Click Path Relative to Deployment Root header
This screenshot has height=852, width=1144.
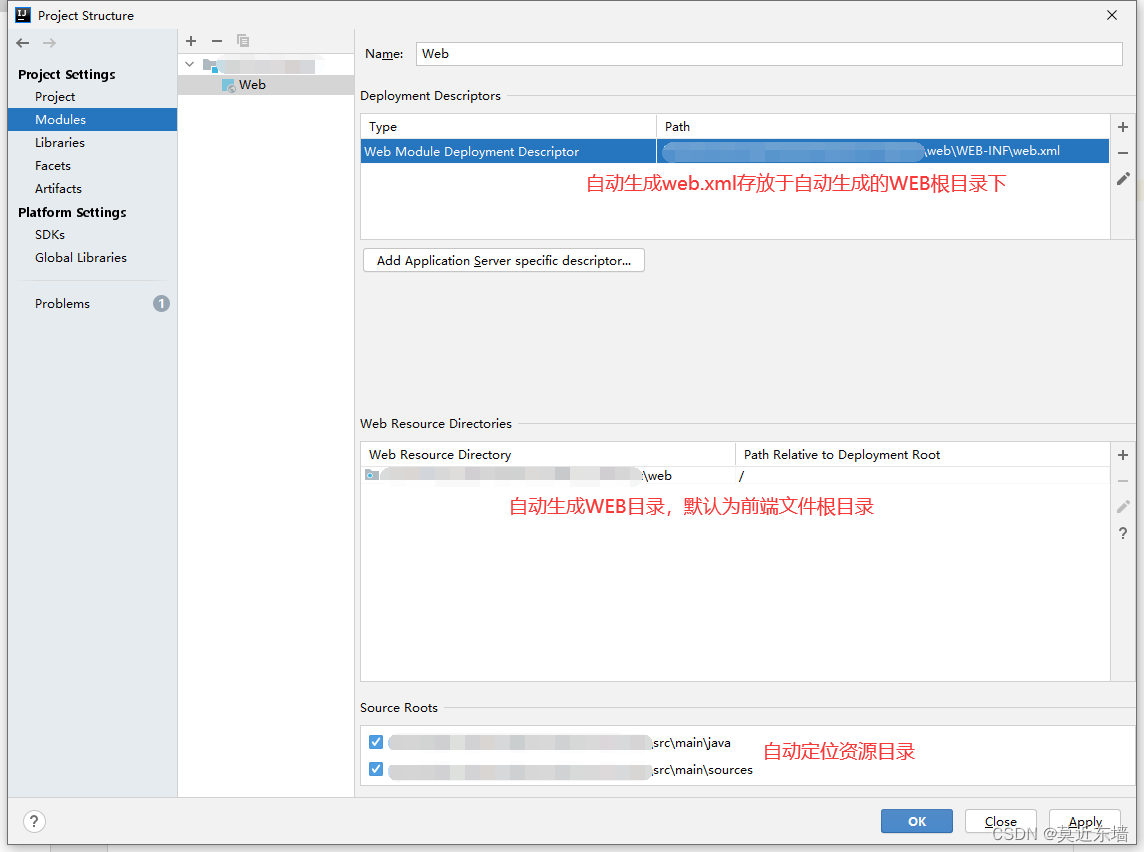point(922,454)
